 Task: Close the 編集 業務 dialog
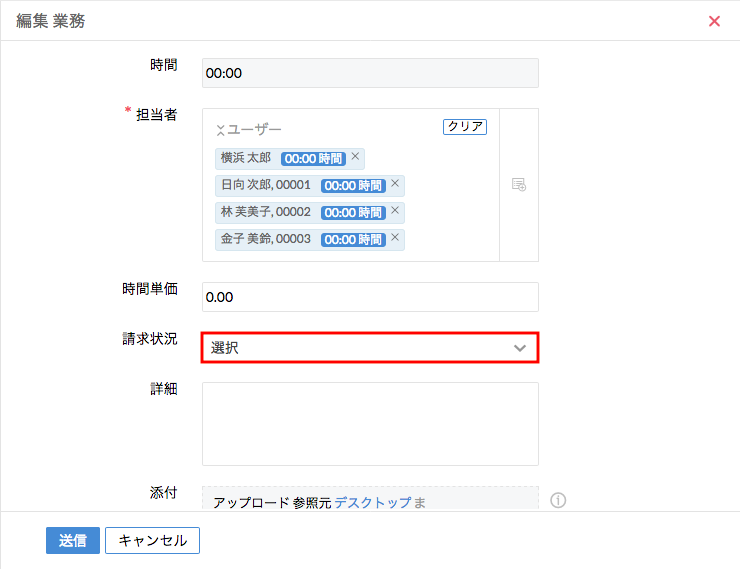(714, 21)
